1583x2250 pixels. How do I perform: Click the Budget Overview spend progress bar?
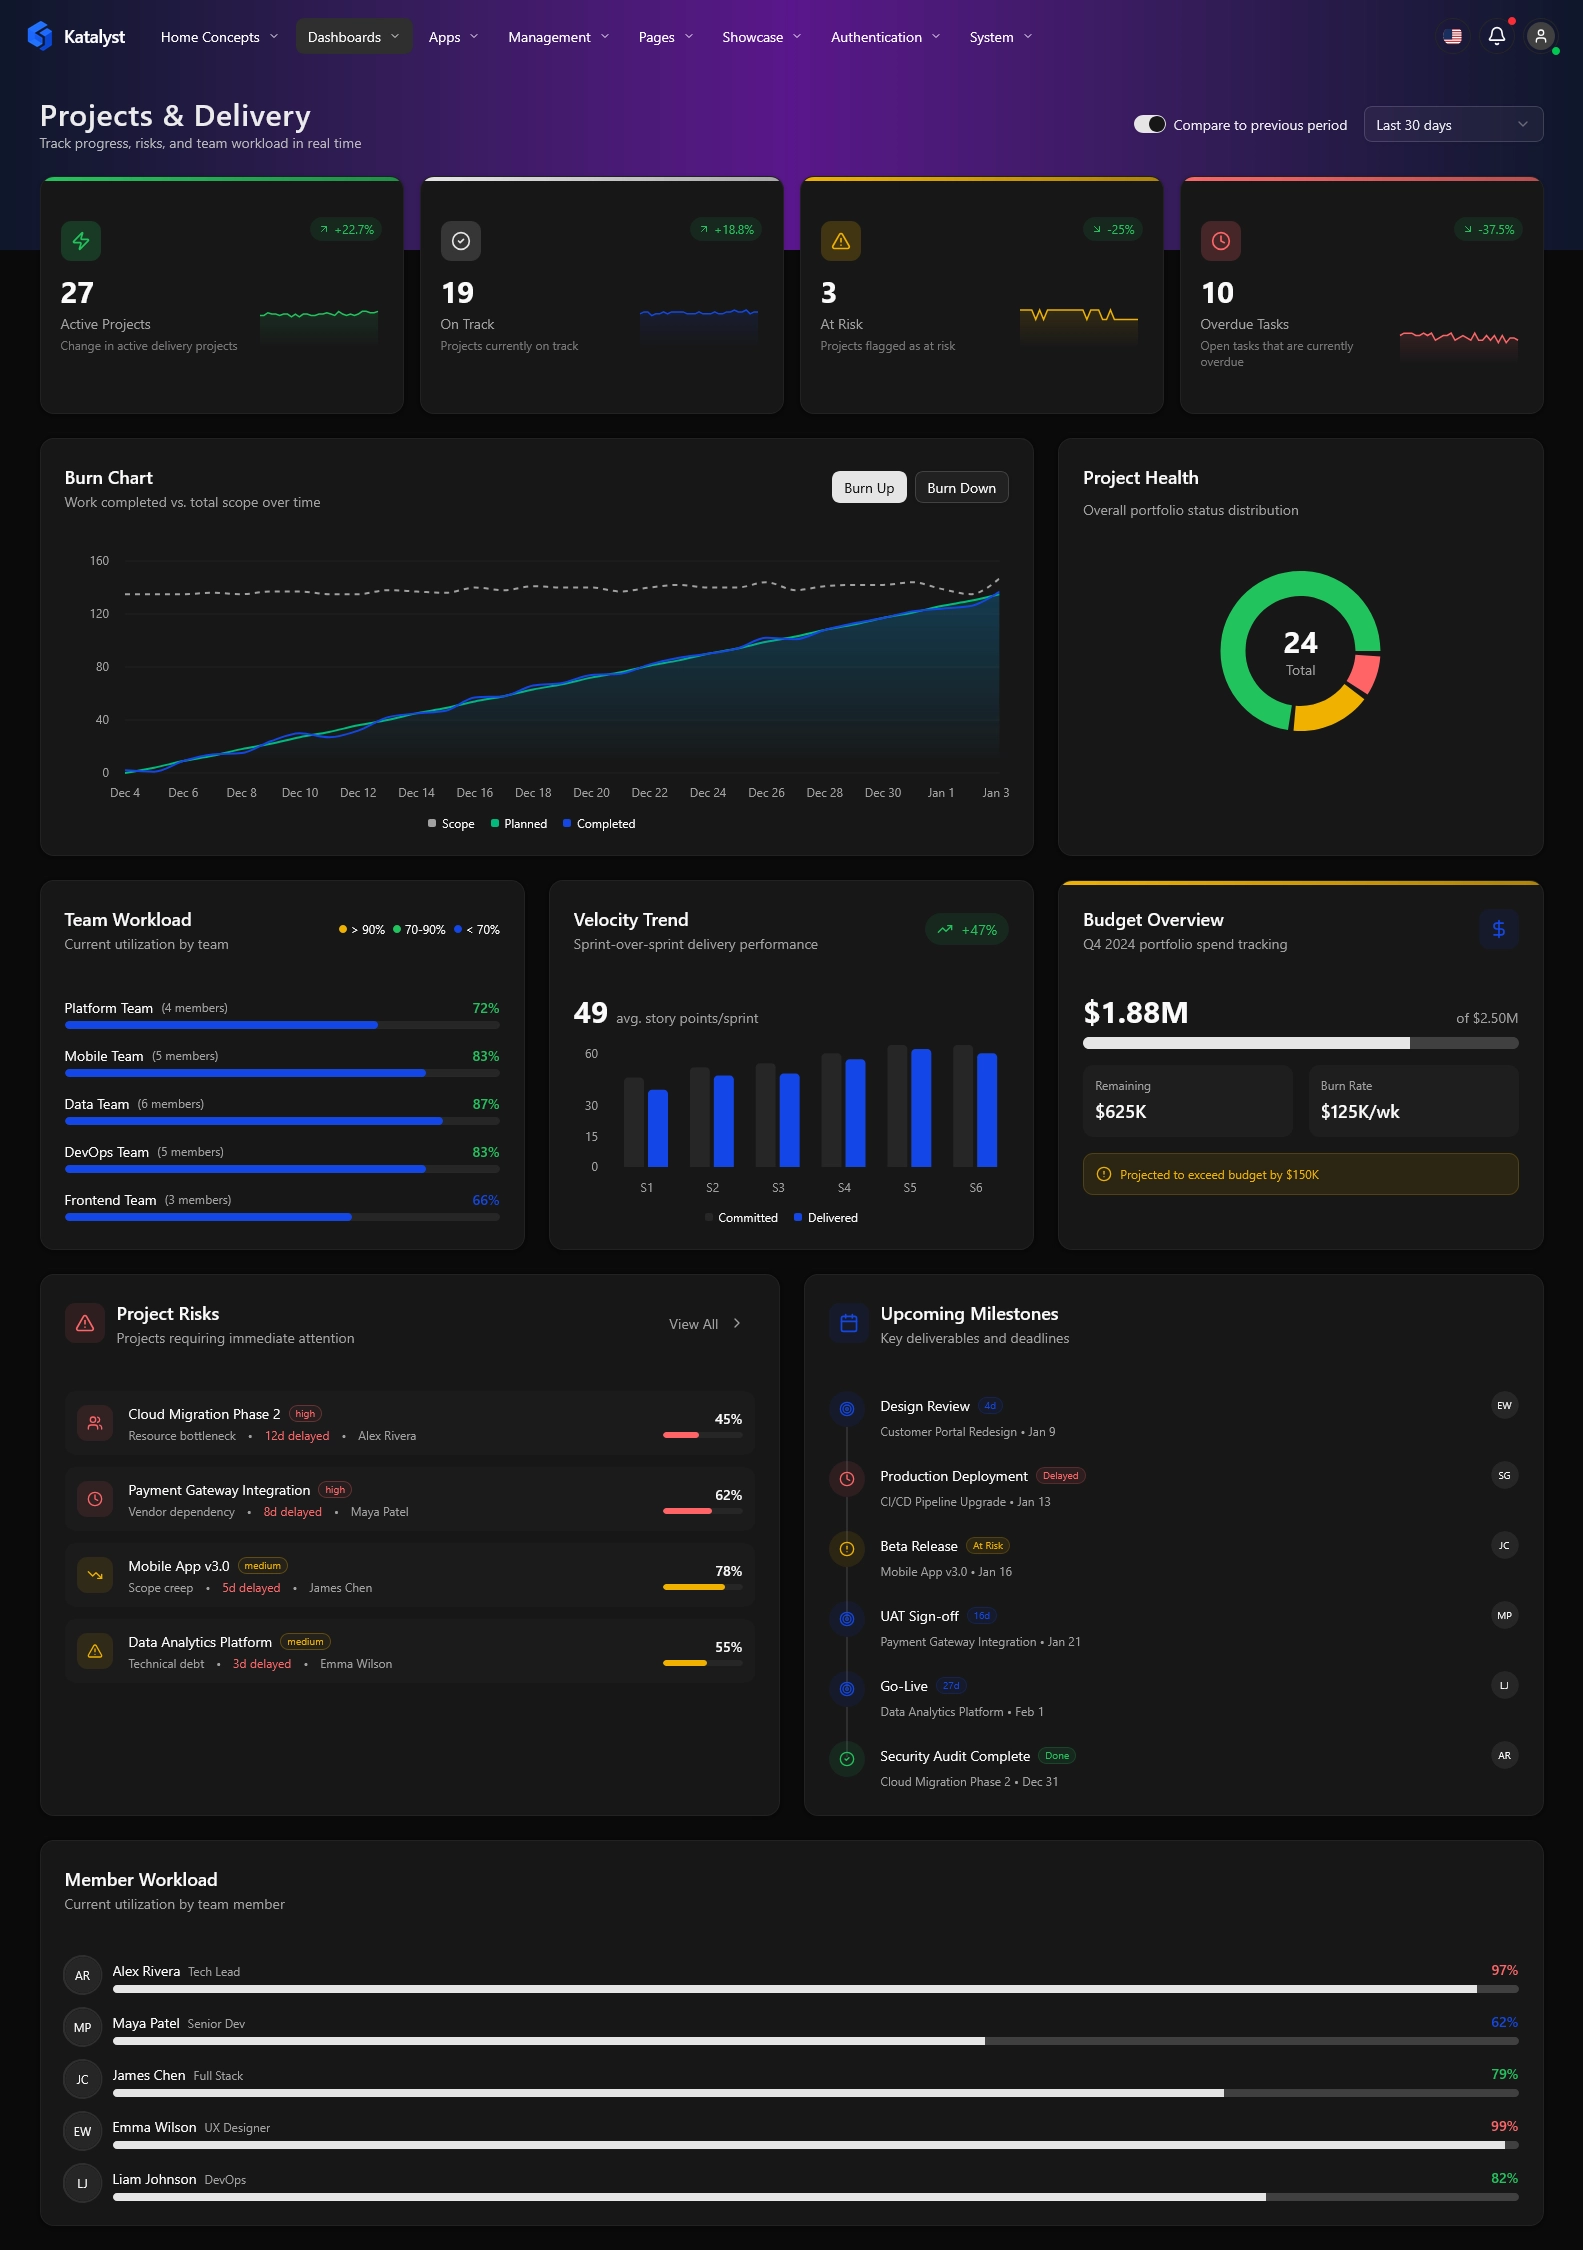pos(1299,1043)
